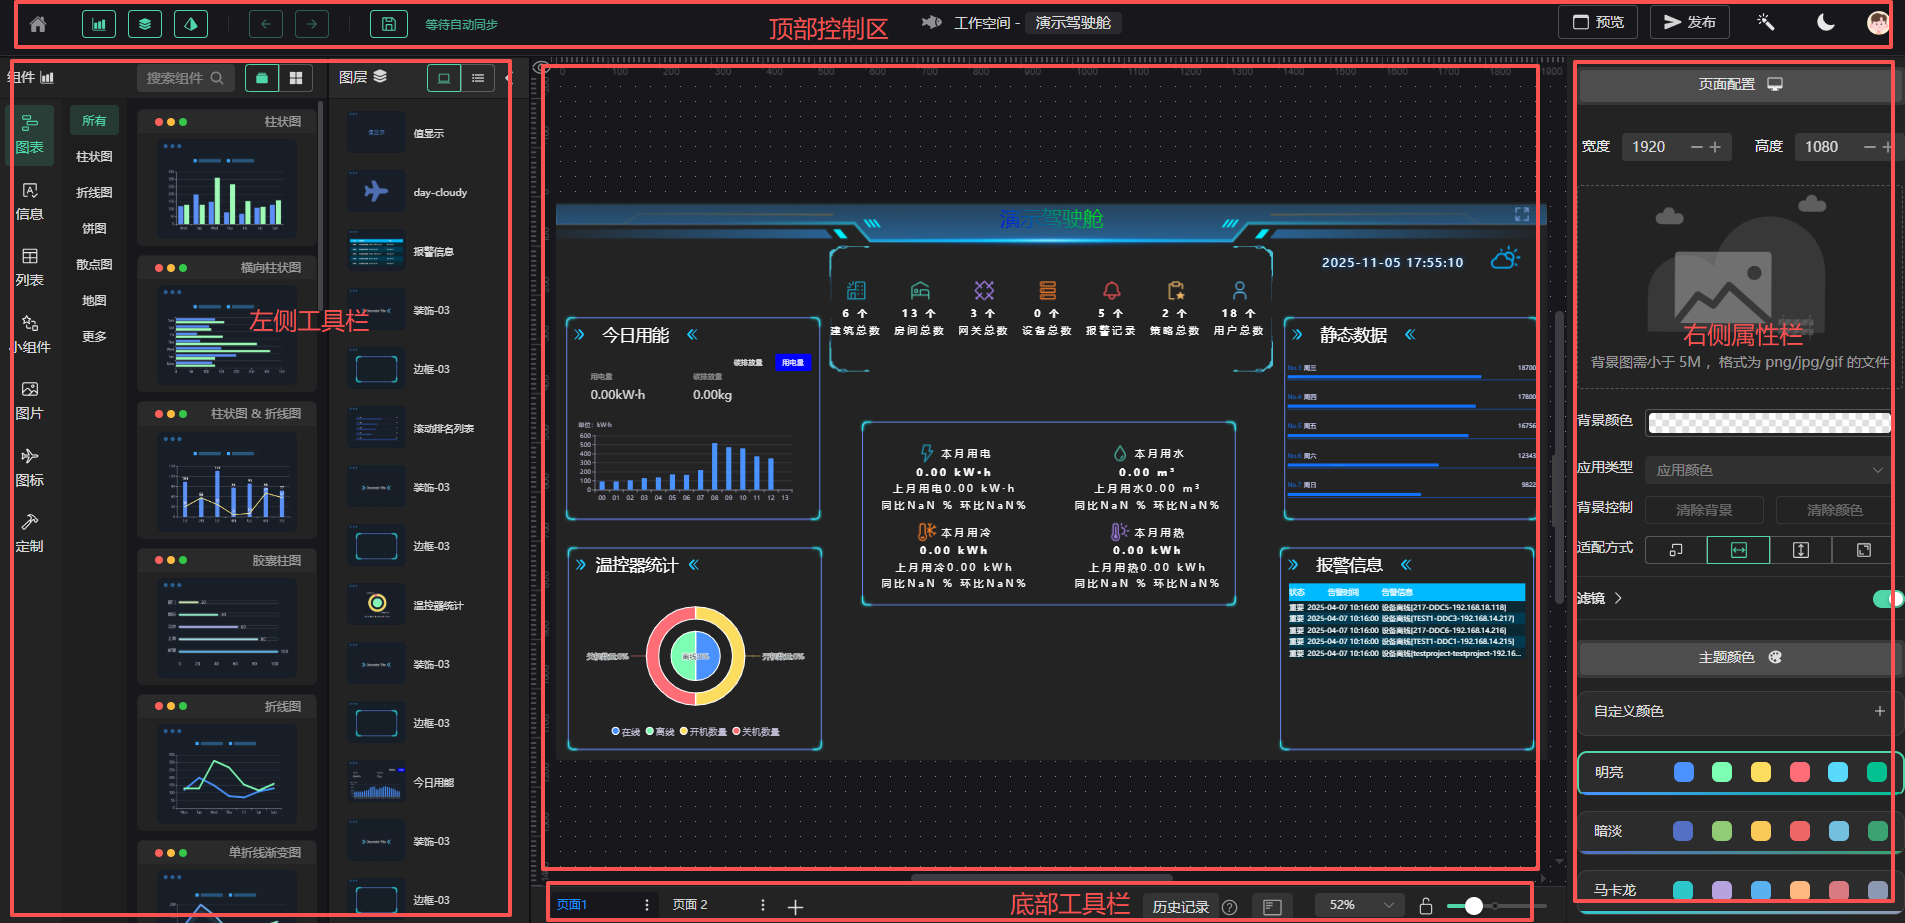Click the 发布 publish button
This screenshot has height=923, width=1905.
[1689, 22]
